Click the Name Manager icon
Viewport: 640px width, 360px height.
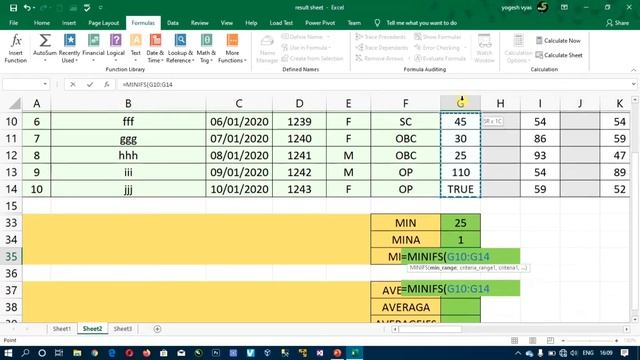click(x=267, y=48)
